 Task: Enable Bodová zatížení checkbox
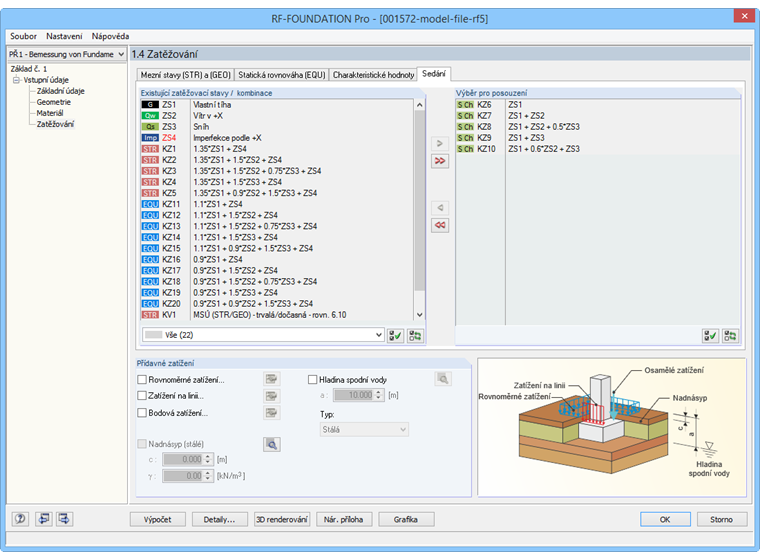click(142, 413)
